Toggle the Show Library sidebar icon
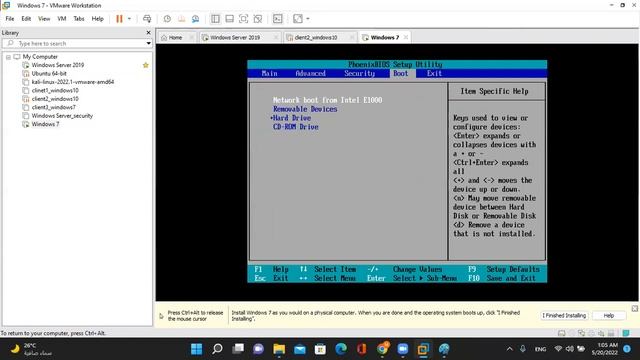 (215, 19)
